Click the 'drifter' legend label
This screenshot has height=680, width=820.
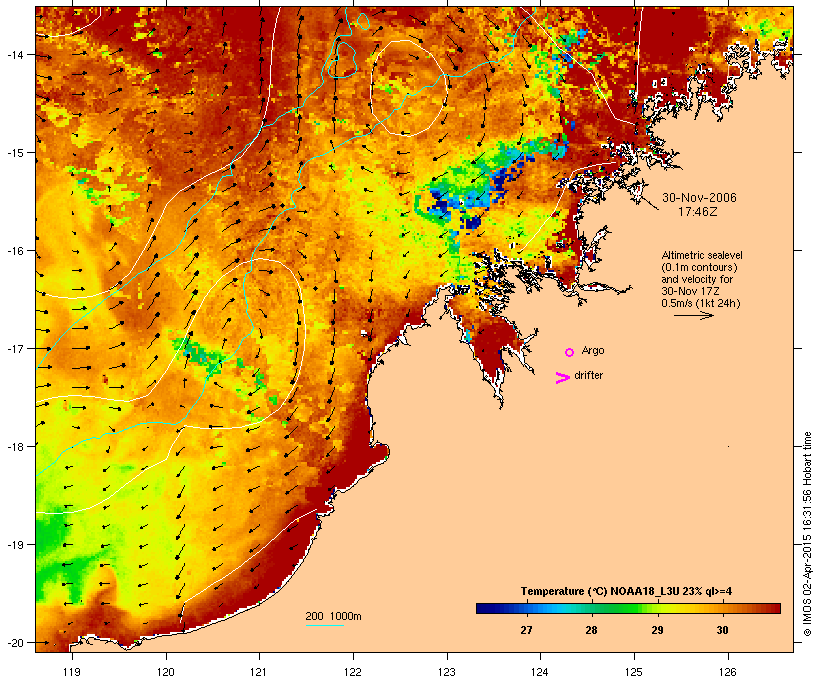pyautogui.click(x=588, y=375)
